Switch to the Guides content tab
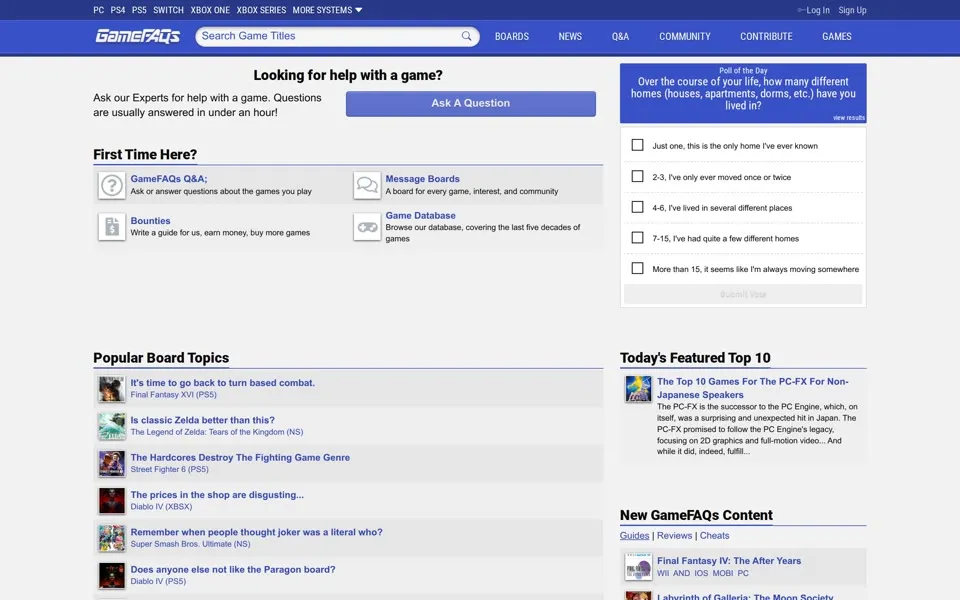 pyautogui.click(x=634, y=535)
